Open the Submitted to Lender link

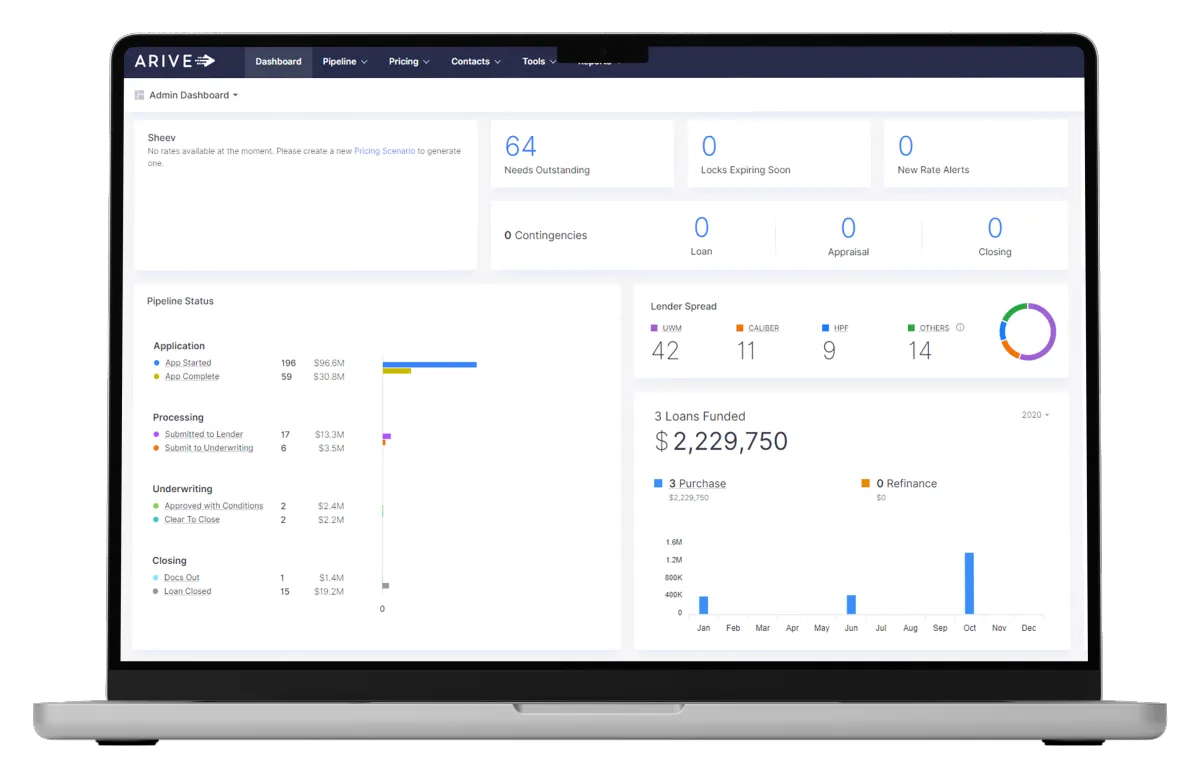tap(204, 435)
